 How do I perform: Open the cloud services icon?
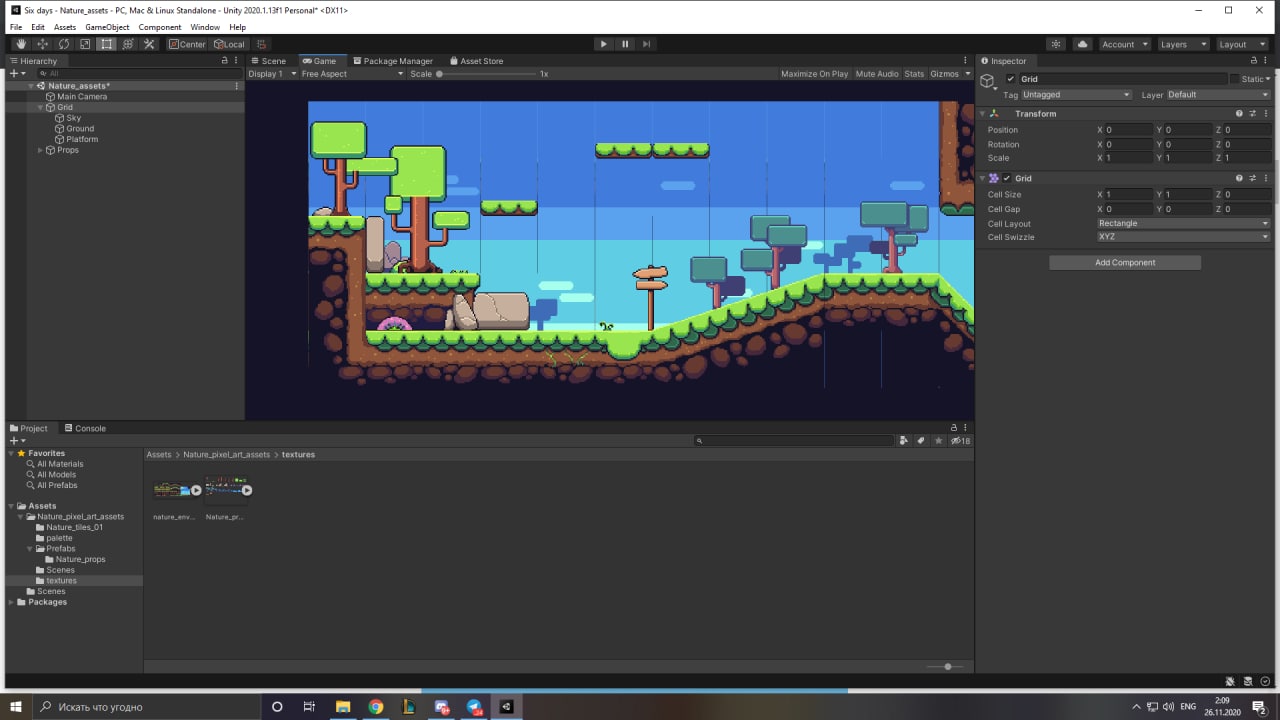coord(1082,44)
